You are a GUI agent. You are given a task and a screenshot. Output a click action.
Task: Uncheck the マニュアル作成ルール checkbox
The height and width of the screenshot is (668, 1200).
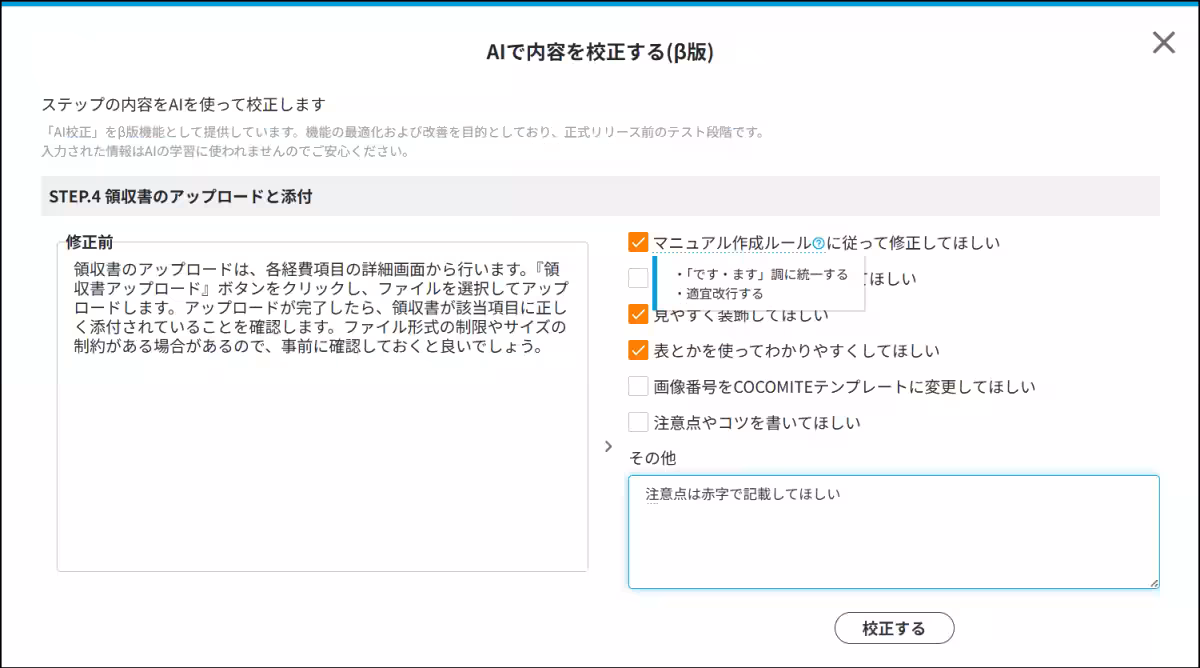pos(639,242)
